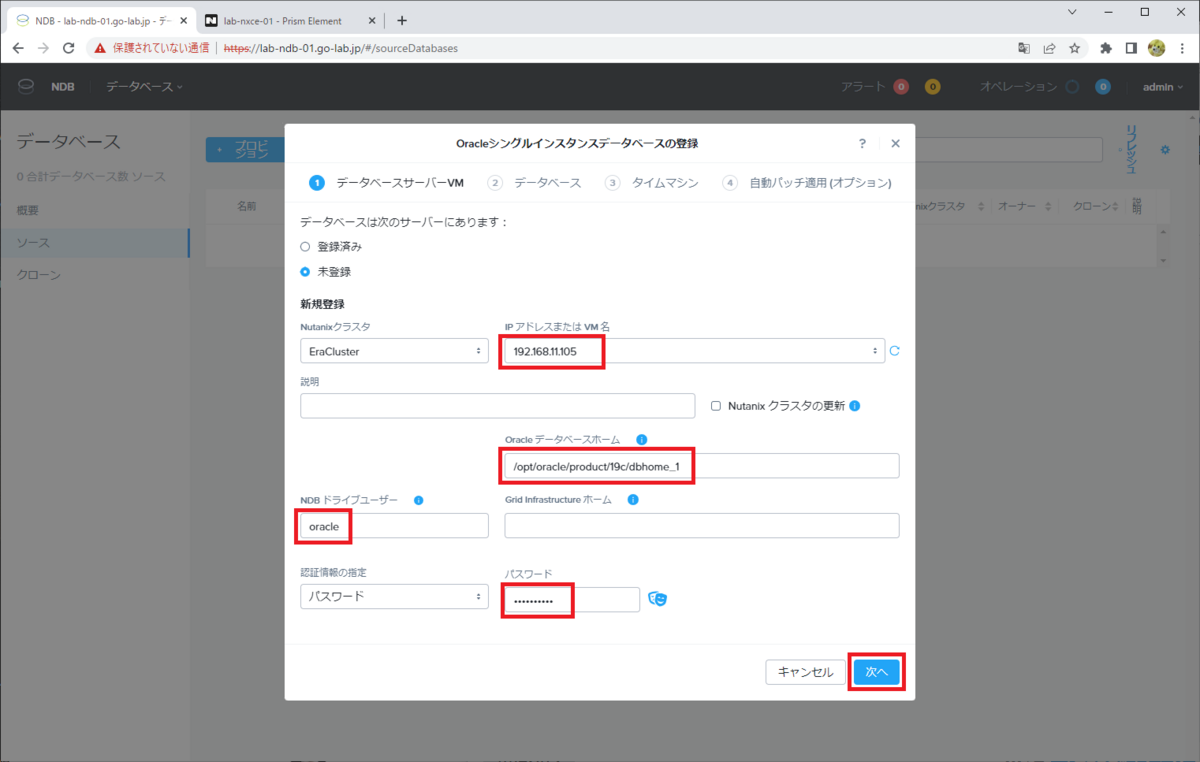This screenshot has height=762, width=1200.
Task: Open settings gear icon in databases page
Action: (1165, 150)
